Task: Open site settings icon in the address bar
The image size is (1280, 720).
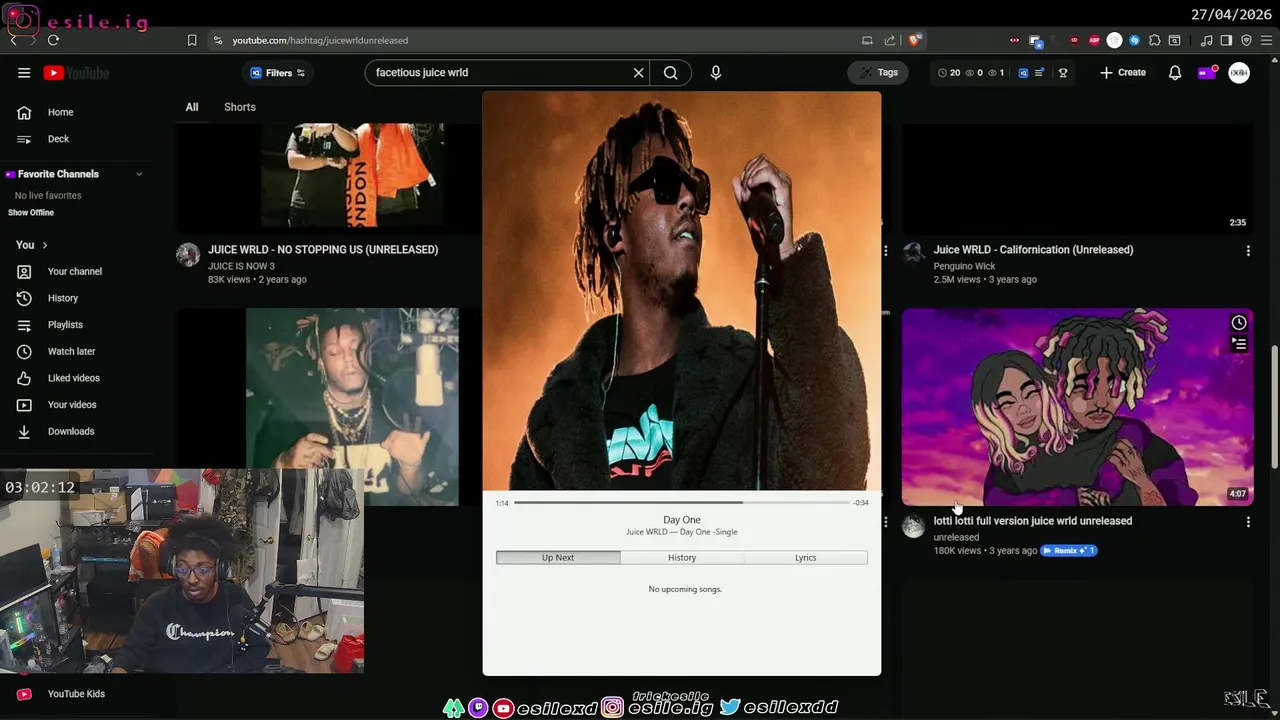Action: [217, 40]
